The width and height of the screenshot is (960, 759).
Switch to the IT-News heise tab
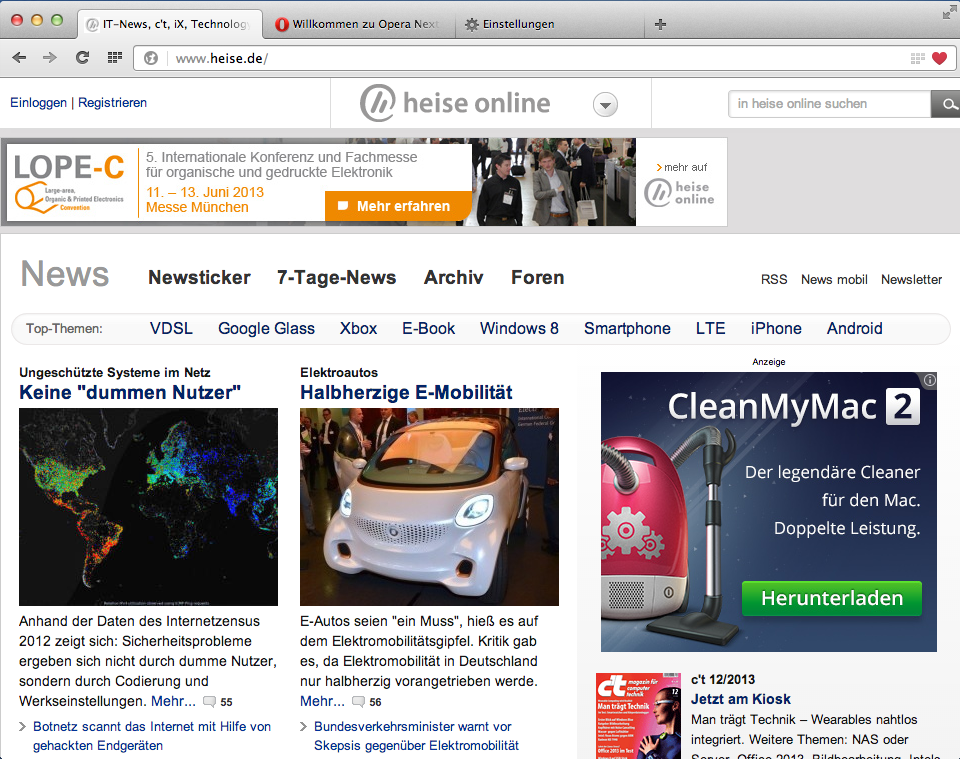170,24
